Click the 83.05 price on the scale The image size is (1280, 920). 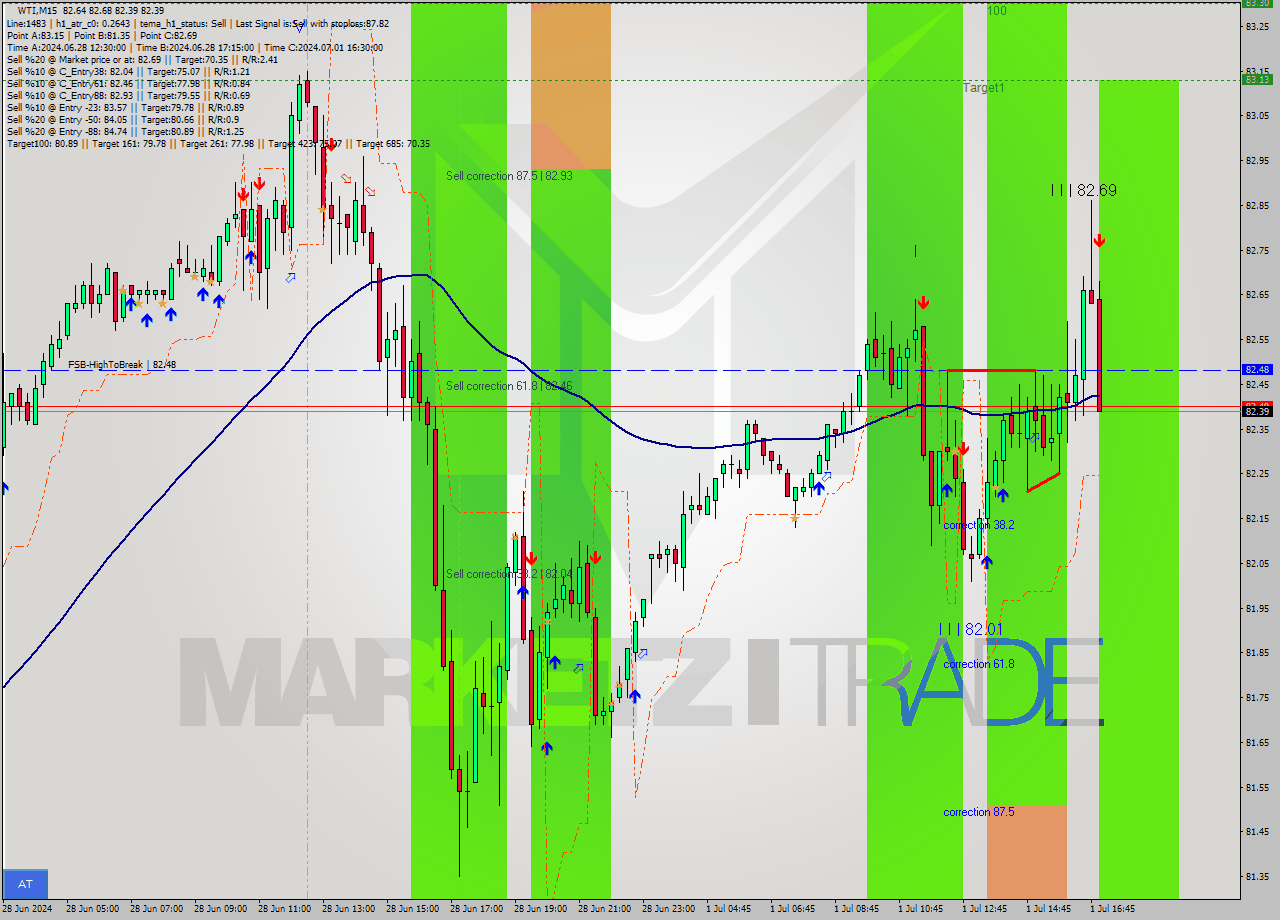[x=1257, y=116]
